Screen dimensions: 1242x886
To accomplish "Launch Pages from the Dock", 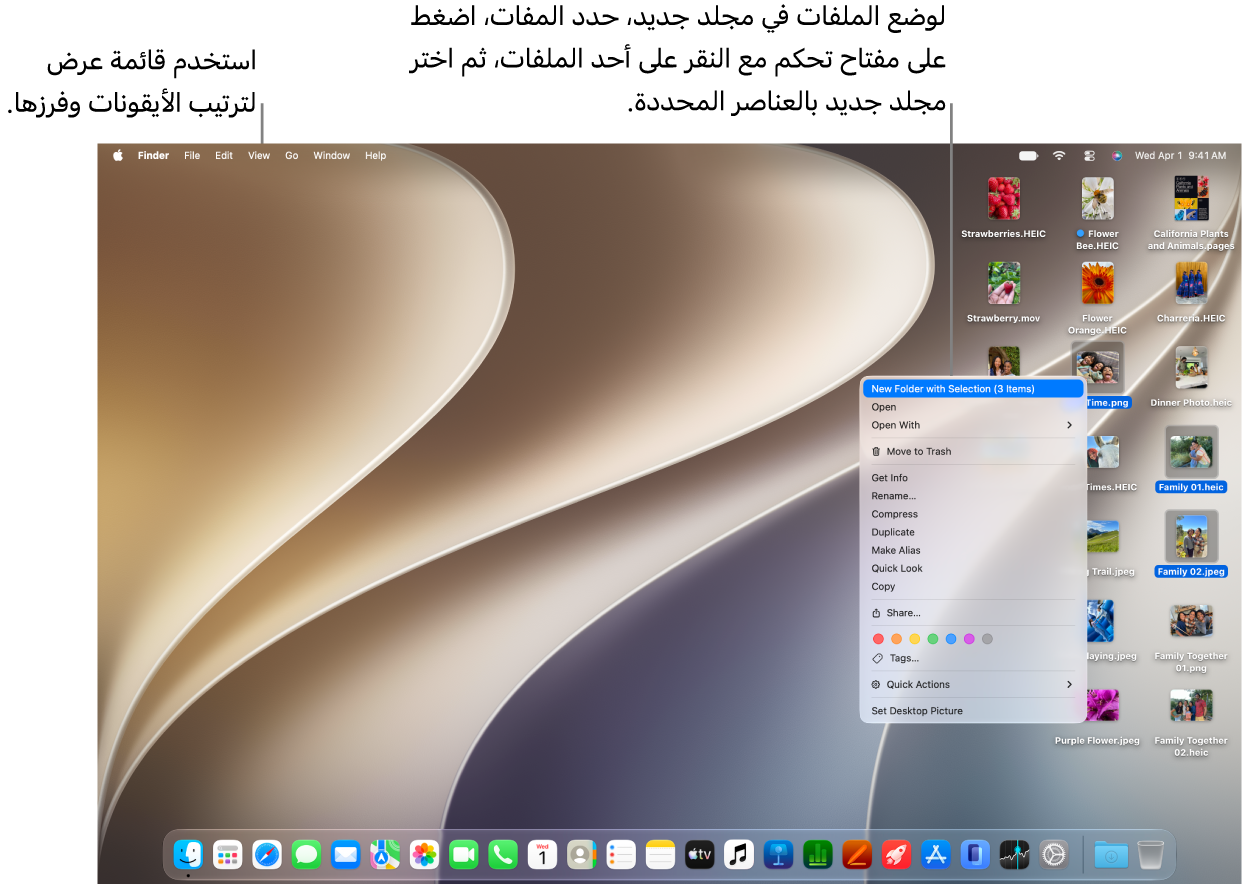I will tap(857, 854).
